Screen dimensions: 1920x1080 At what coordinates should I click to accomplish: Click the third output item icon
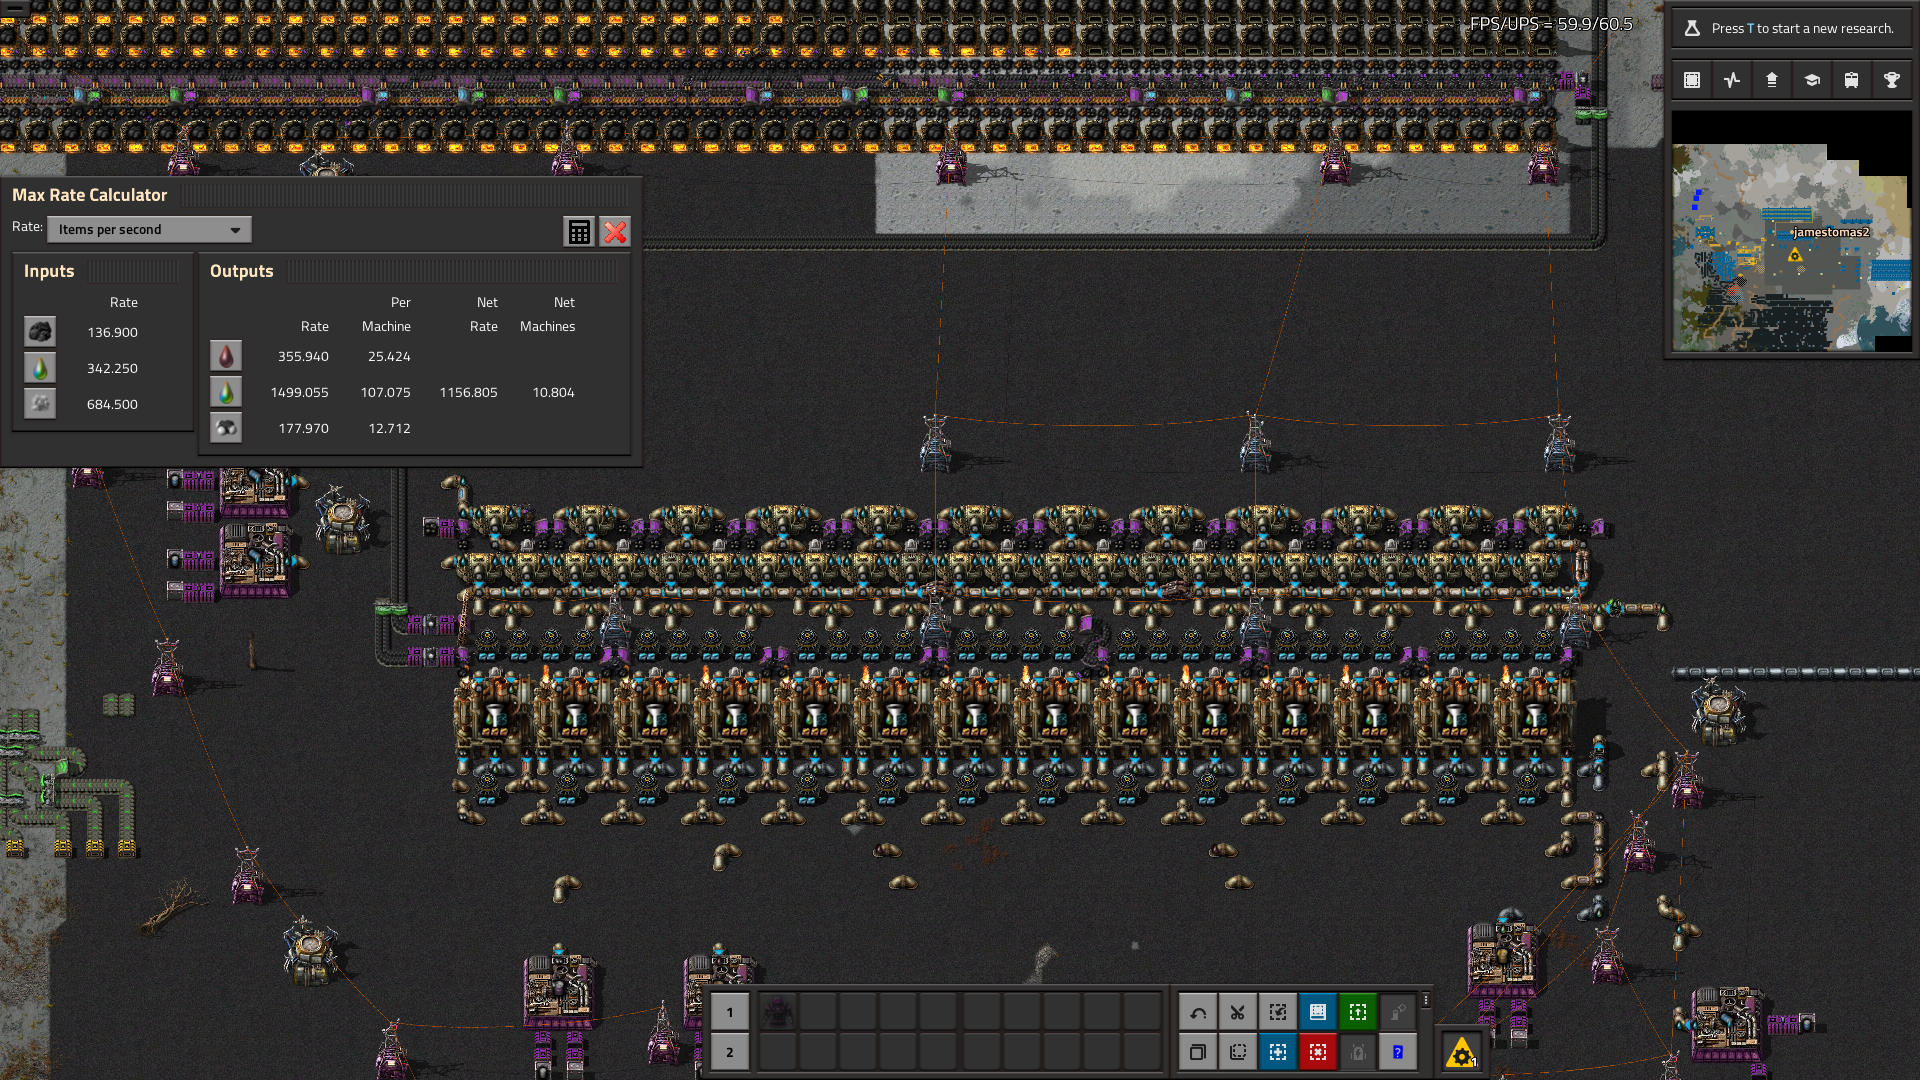pos(226,428)
